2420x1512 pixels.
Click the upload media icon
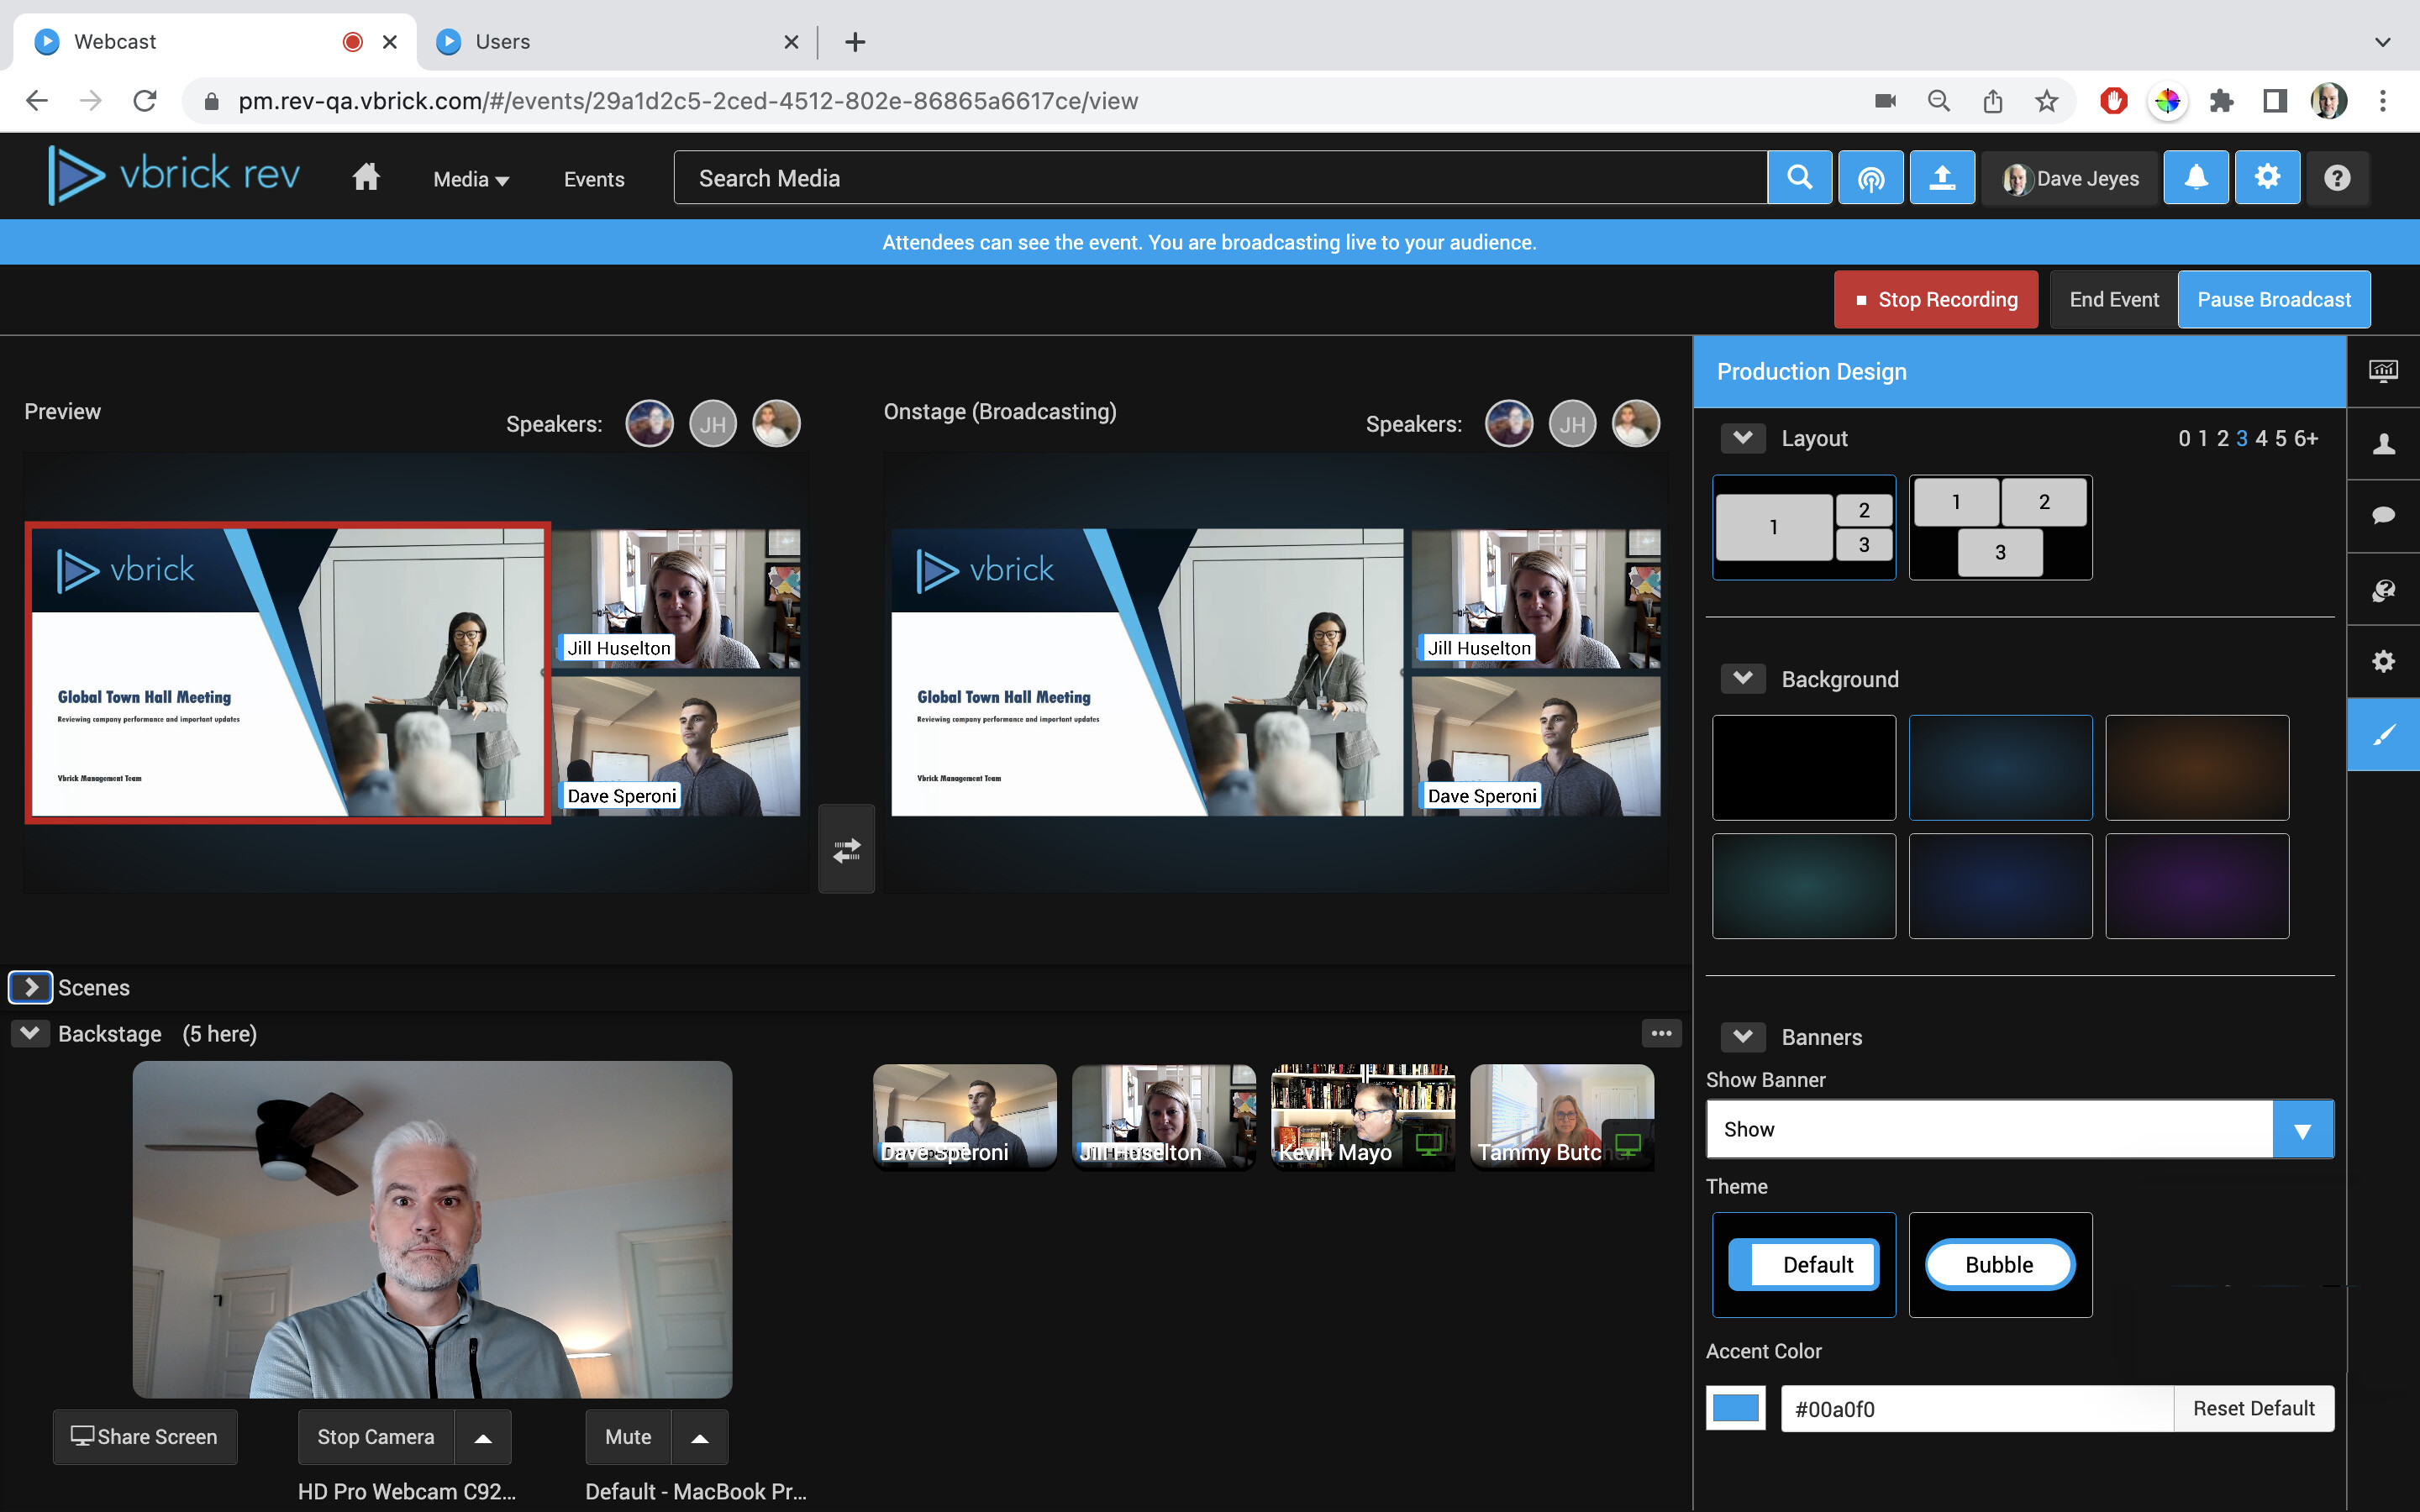pos(1941,178)
